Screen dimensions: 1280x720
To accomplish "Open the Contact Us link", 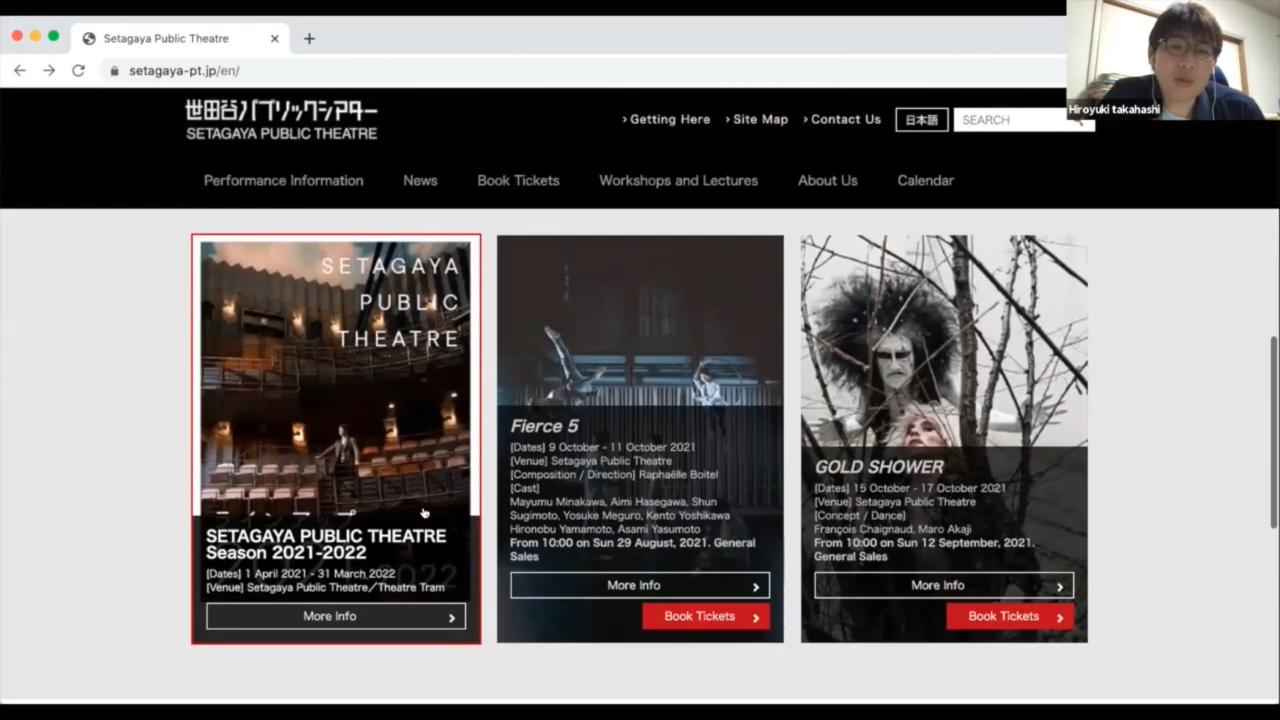I will 842,119.
